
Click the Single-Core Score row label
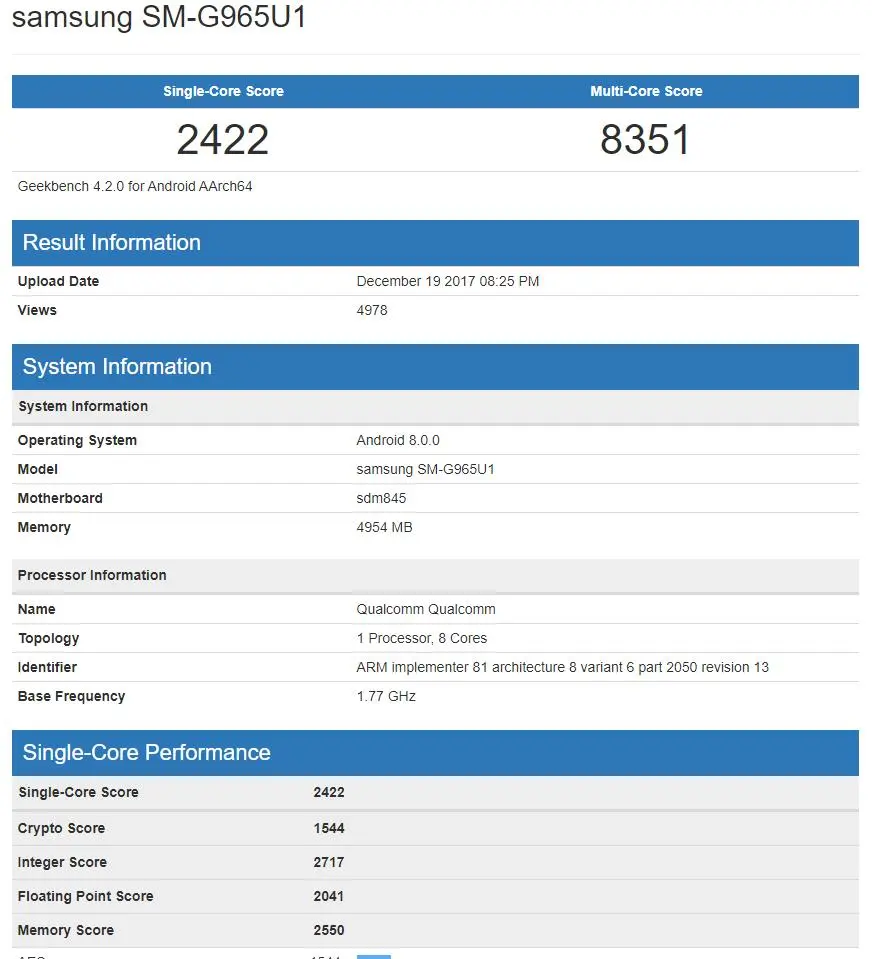78,793
